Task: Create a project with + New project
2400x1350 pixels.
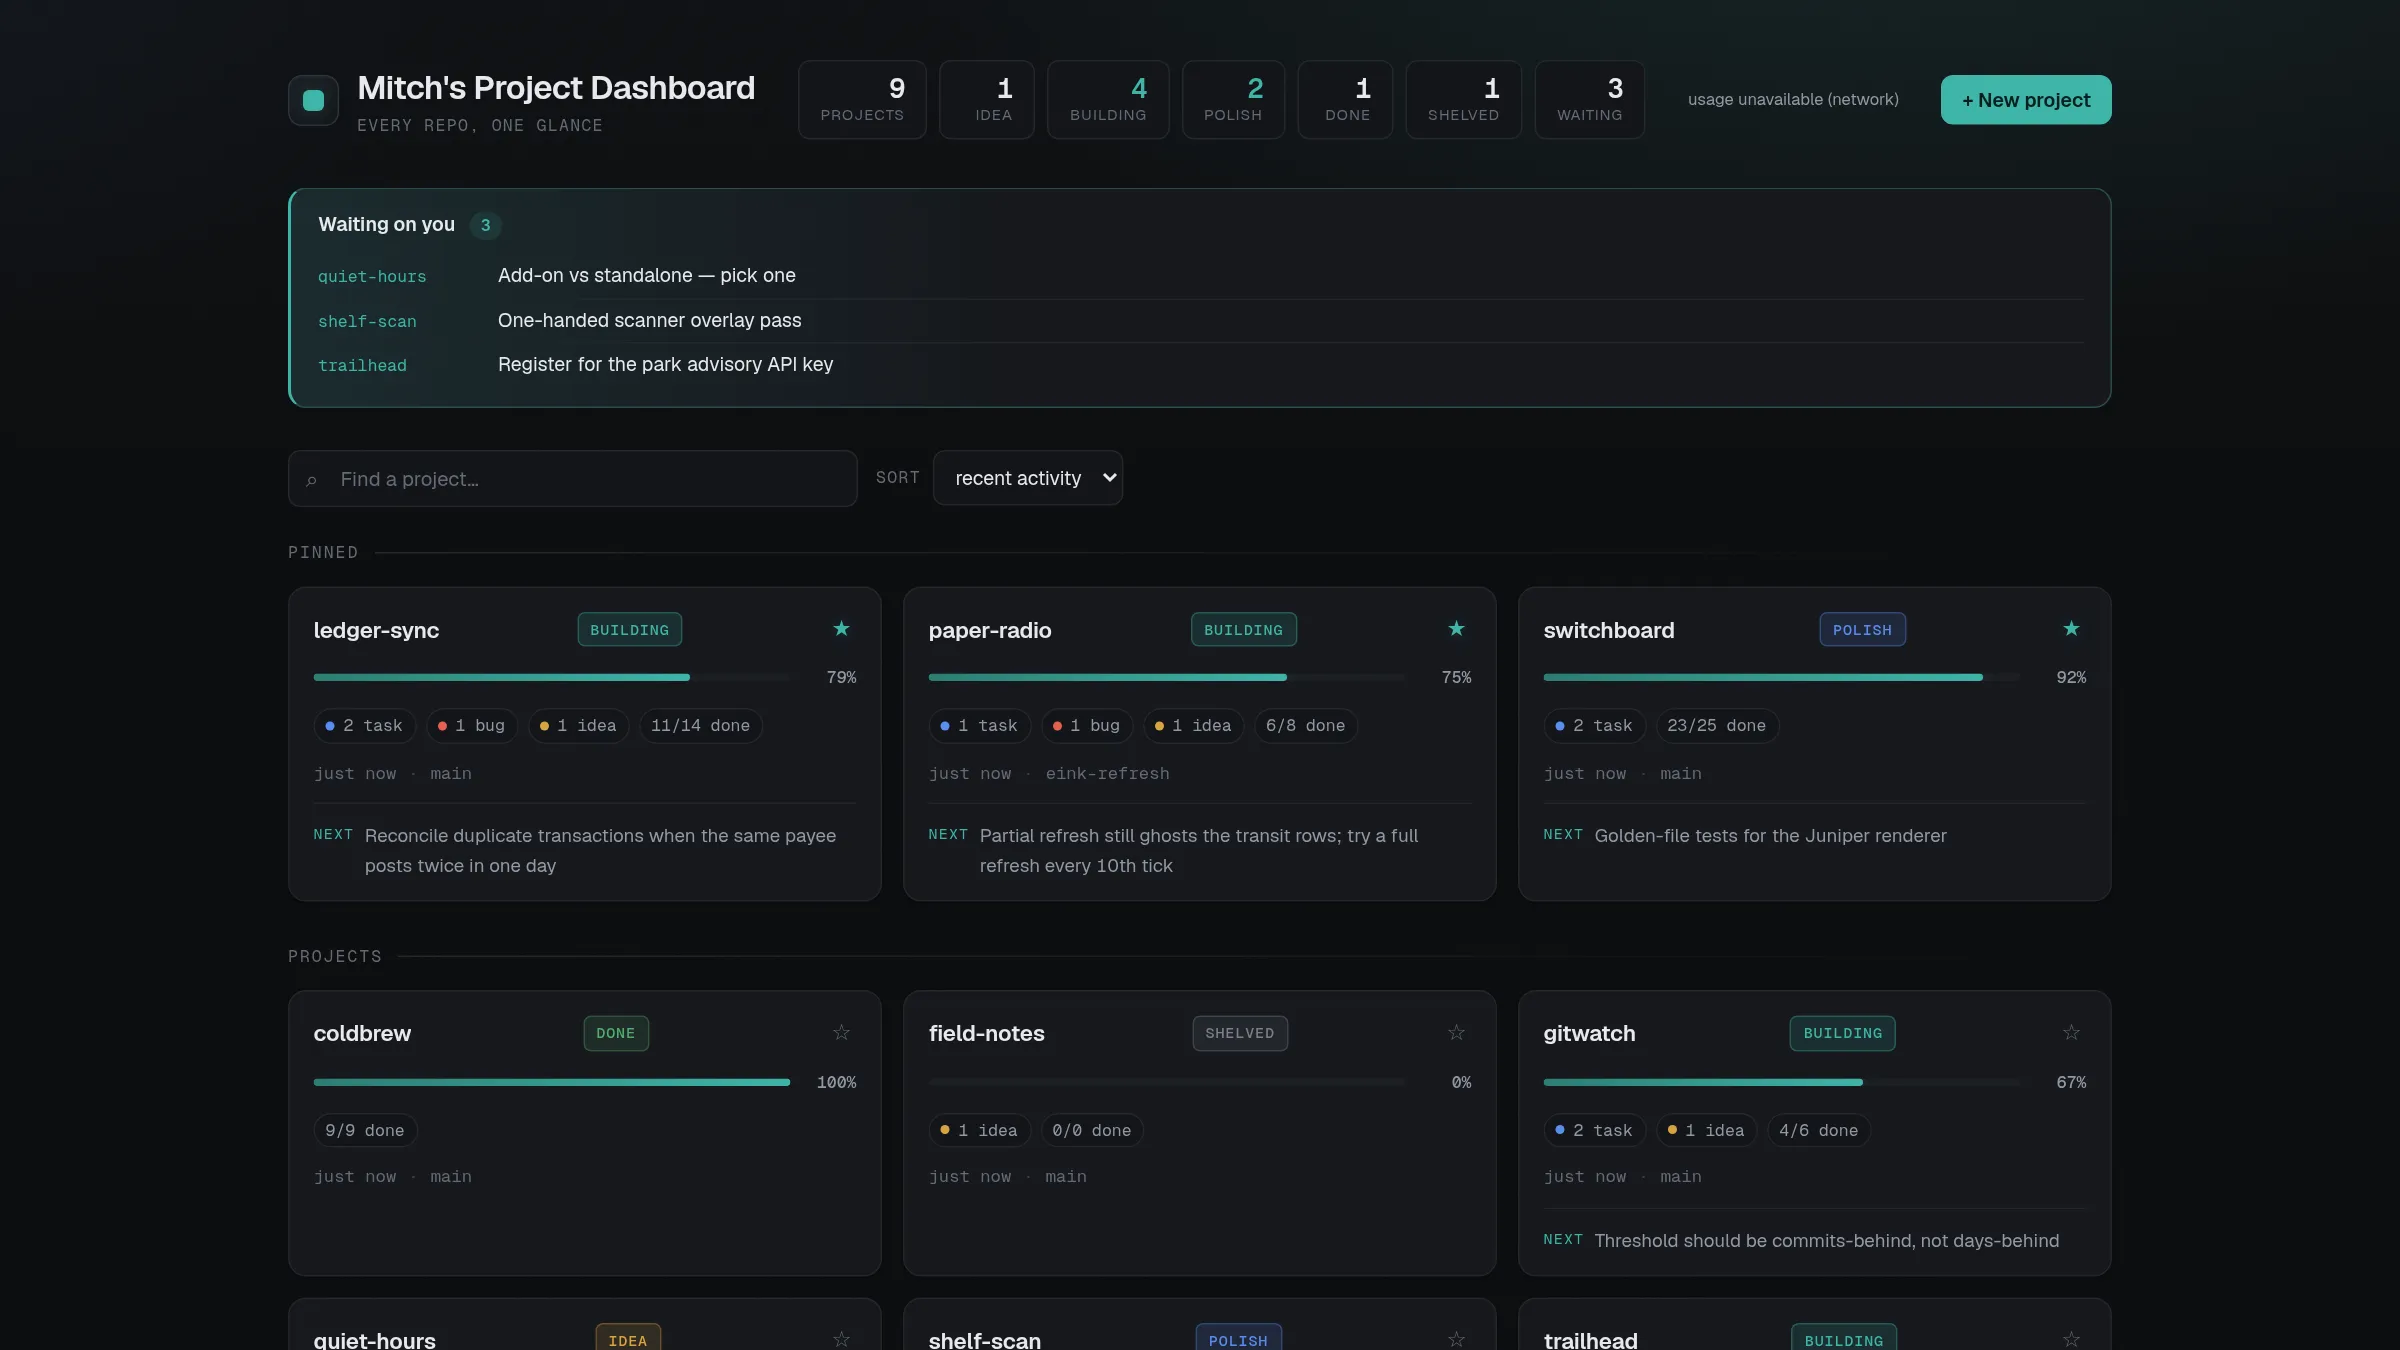Action: coord(2026,100)
